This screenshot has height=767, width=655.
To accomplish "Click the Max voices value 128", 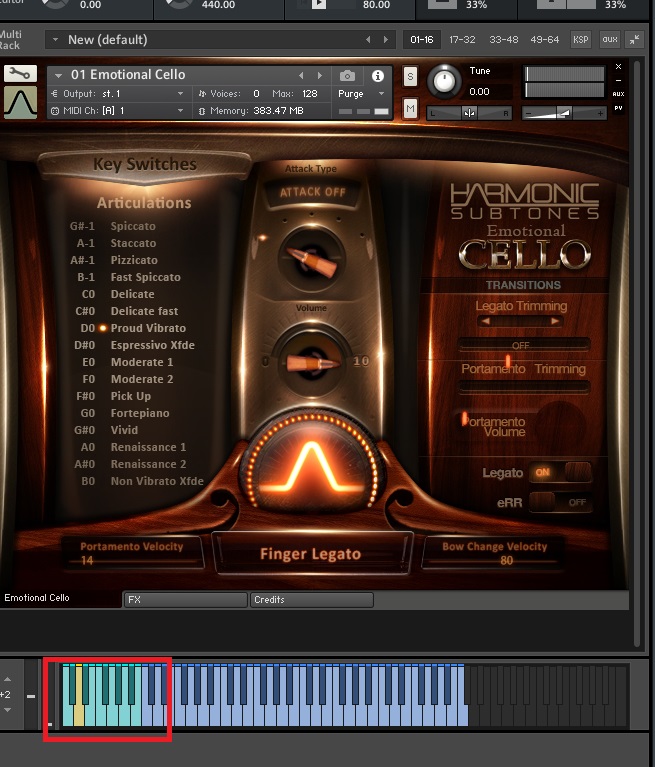I will (x=310, y=93).
